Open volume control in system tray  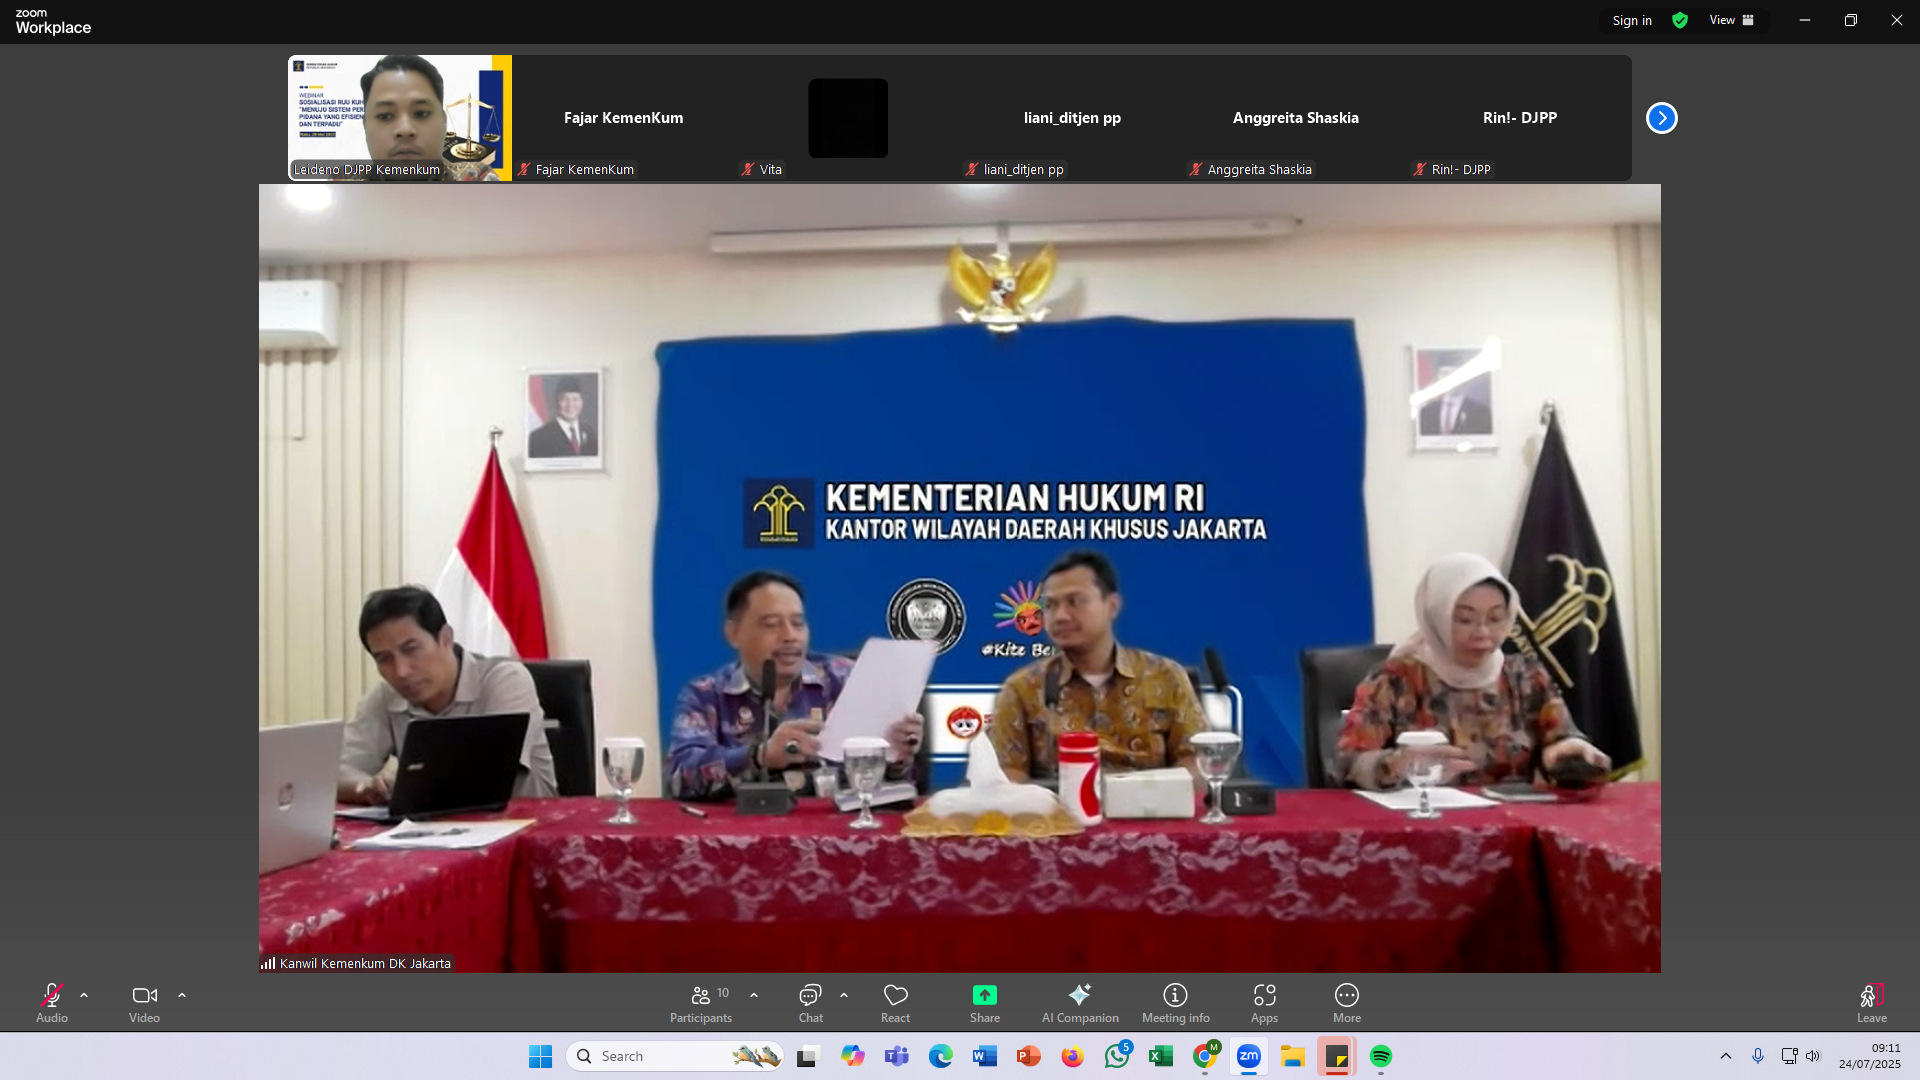[x=1813, y=1056]
